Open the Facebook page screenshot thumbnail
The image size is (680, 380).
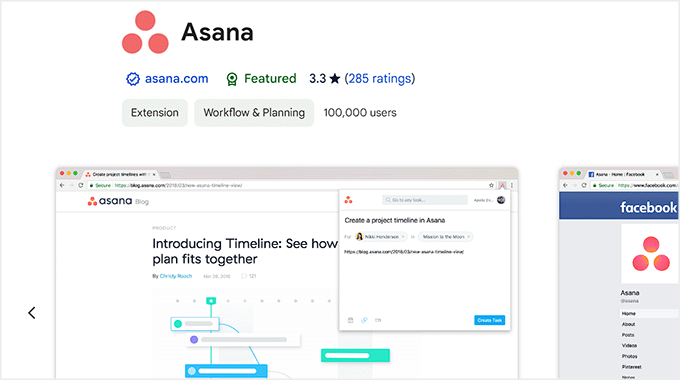[619, 273]
